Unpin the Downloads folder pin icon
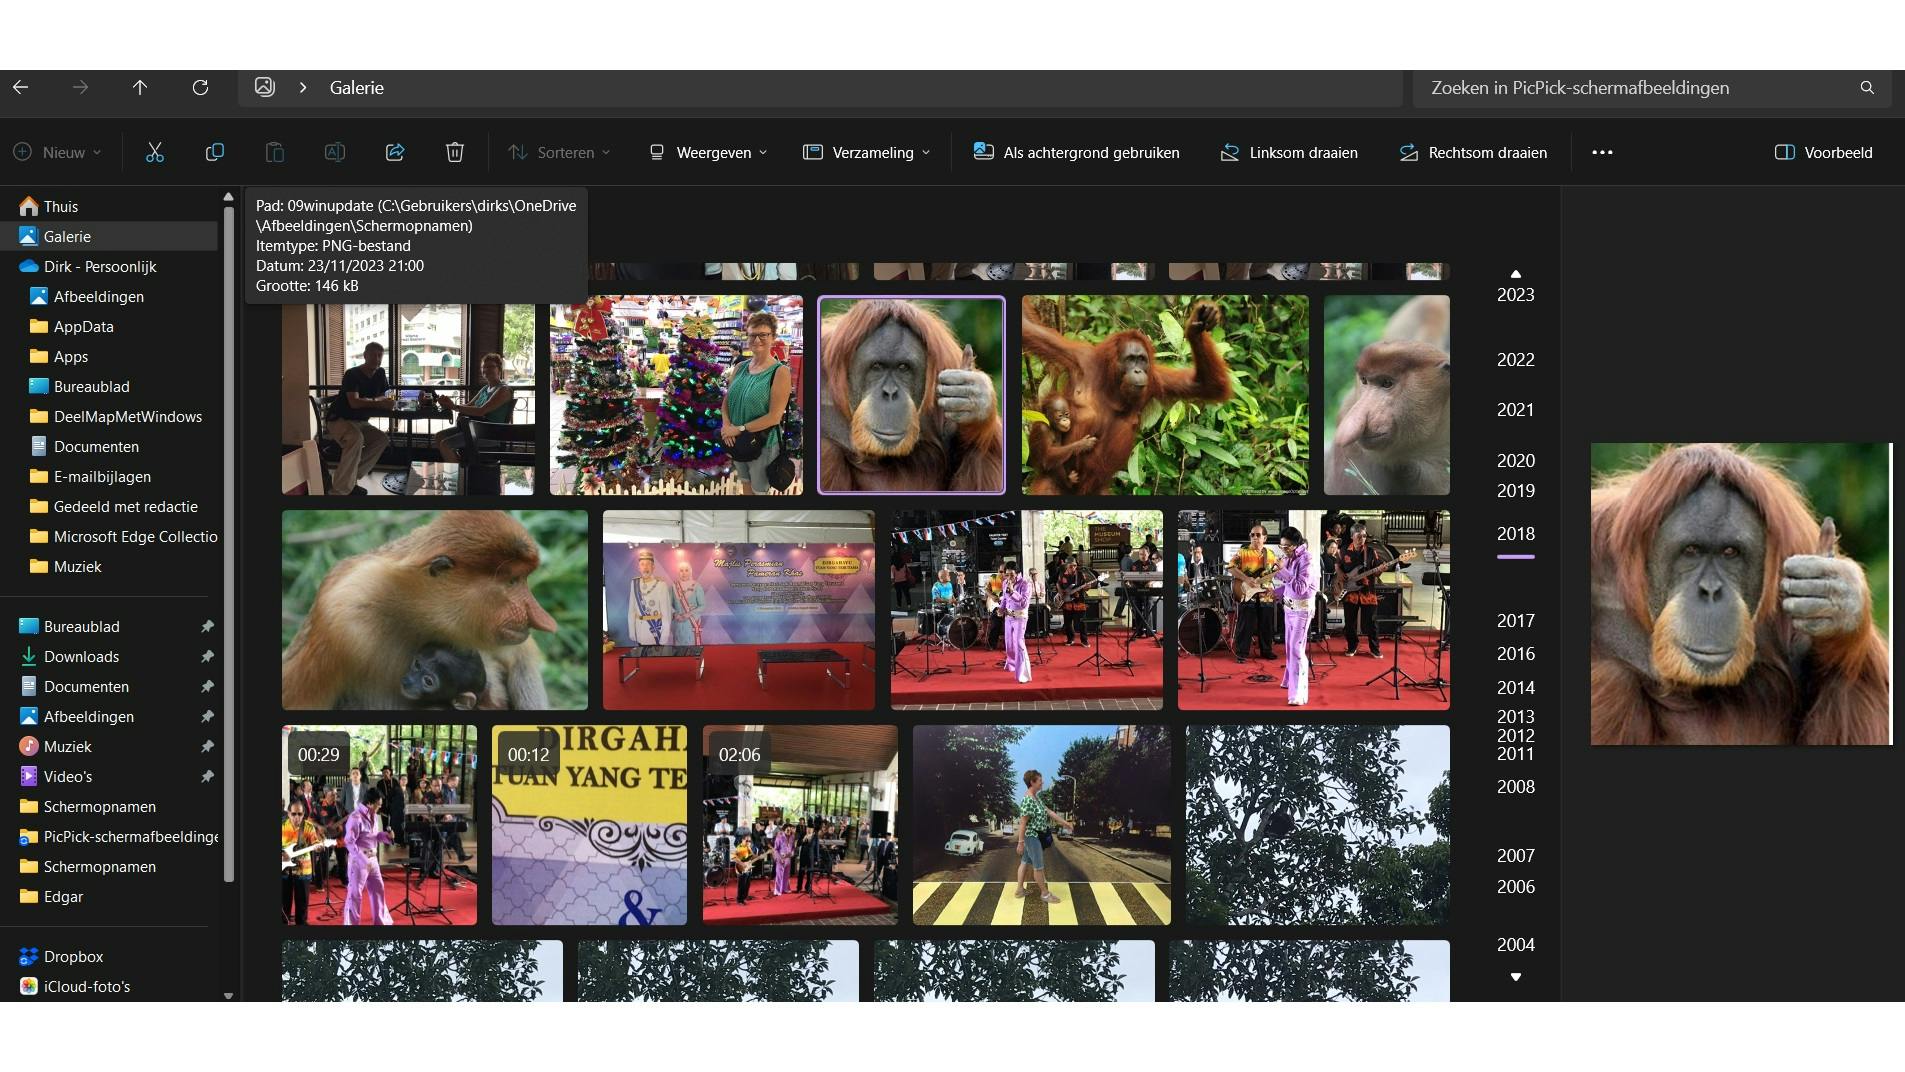Viewport: 1905px width, 1072px height. point(207,656)
